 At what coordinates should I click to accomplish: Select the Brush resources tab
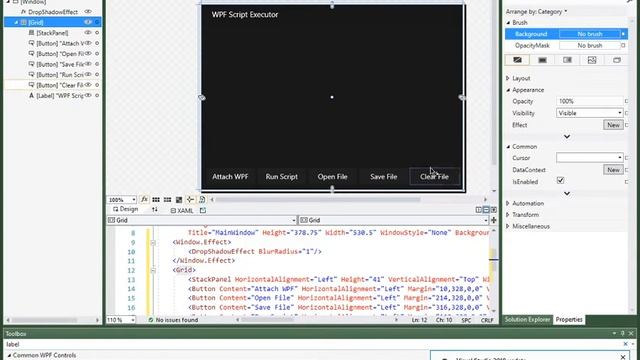point(617,60)
